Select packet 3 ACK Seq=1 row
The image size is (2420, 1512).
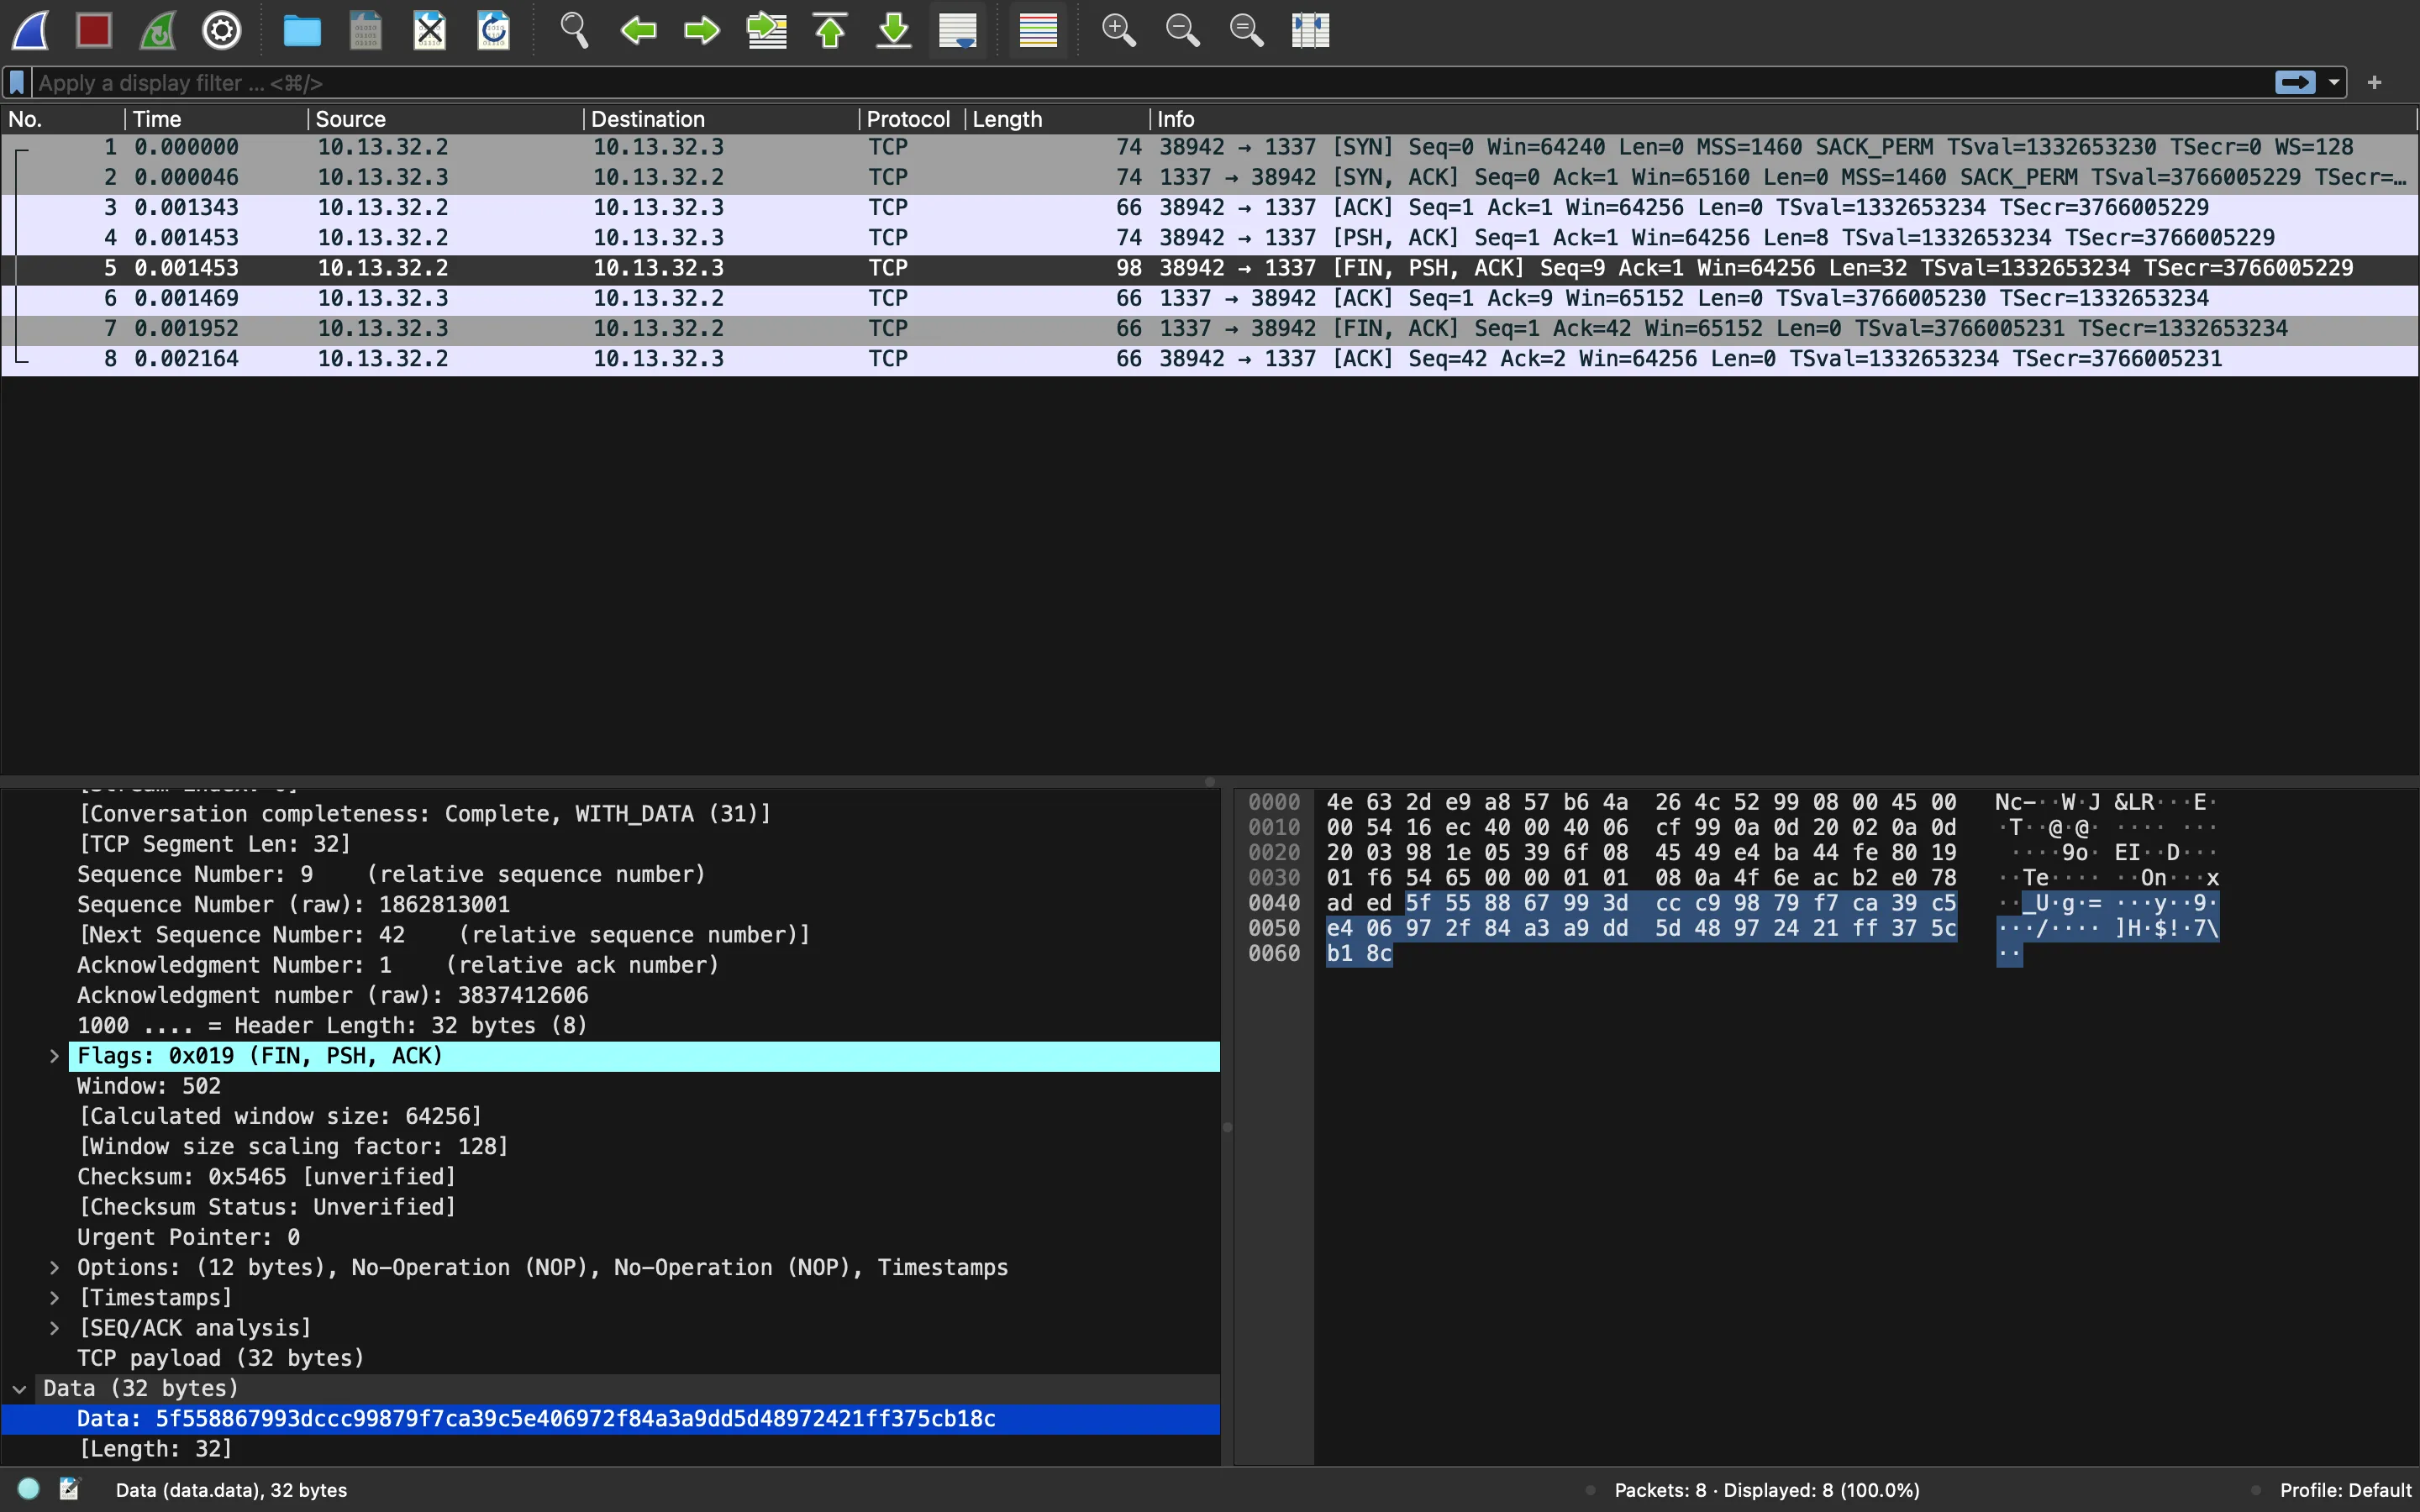click(1210, 208)
